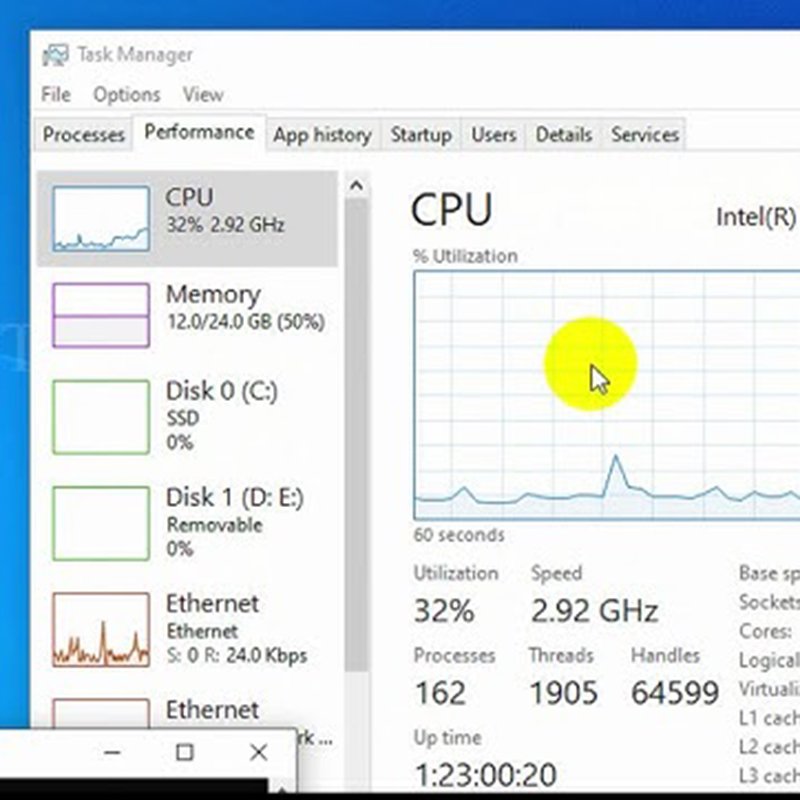Go to the Users tab

pos(494,135)
